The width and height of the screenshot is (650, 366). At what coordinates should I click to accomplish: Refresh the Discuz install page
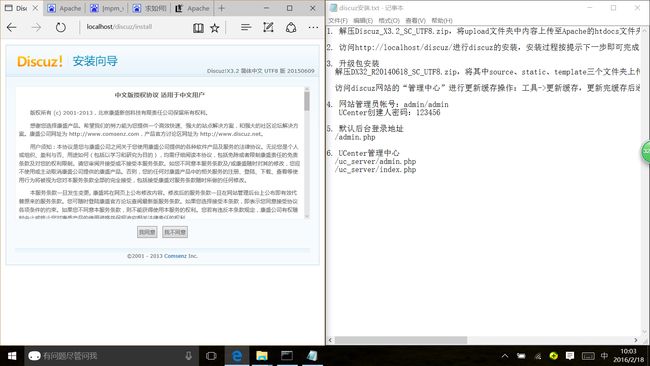[x=61, y=27]
